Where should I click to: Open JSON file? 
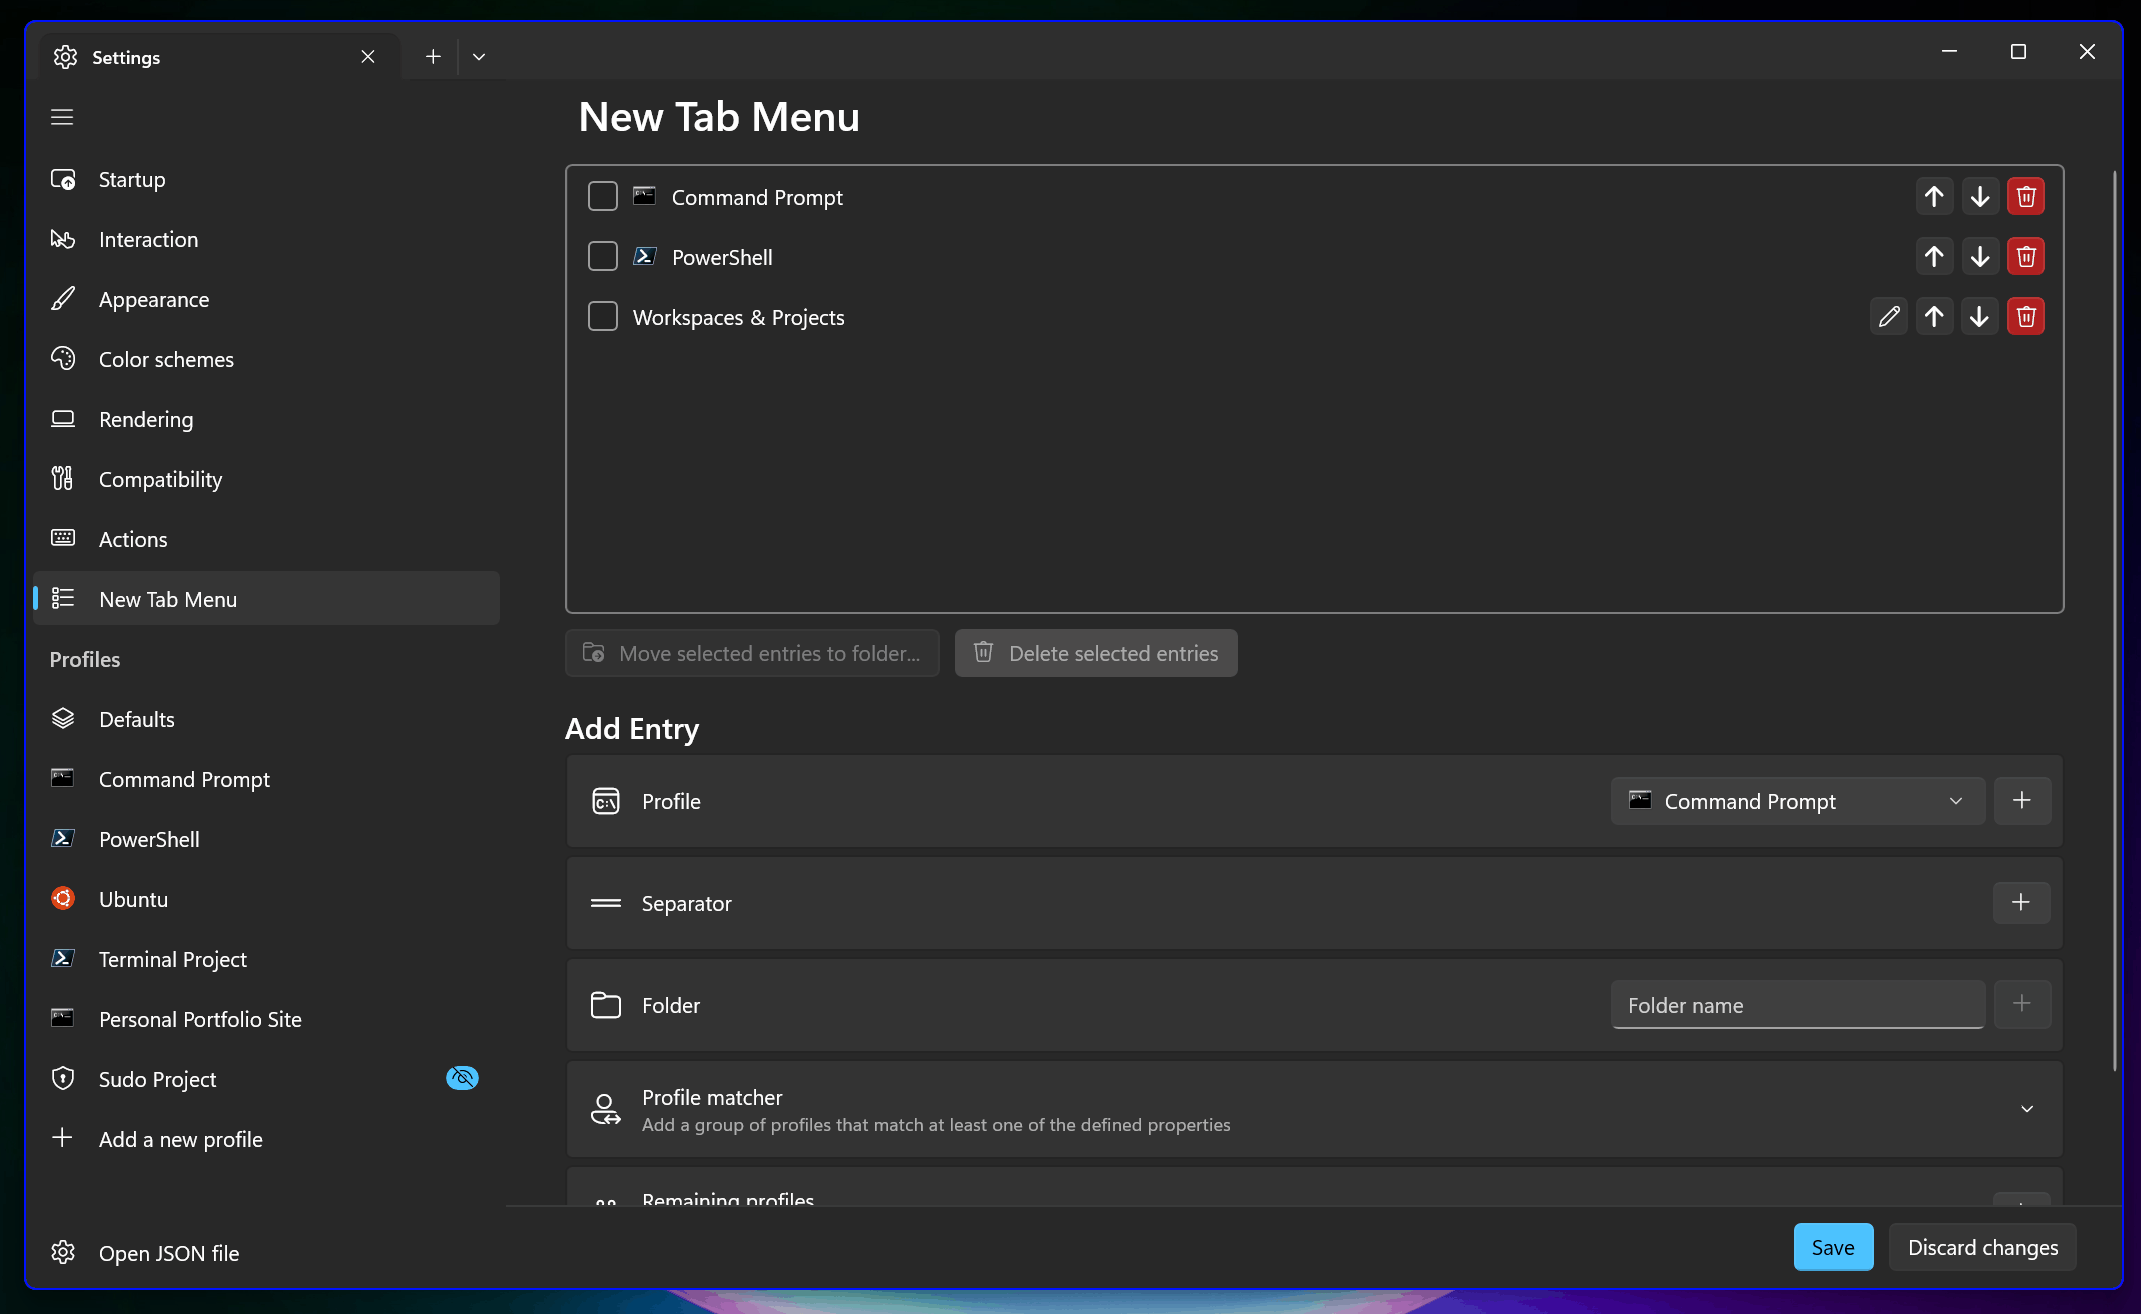pos(266,1253)
